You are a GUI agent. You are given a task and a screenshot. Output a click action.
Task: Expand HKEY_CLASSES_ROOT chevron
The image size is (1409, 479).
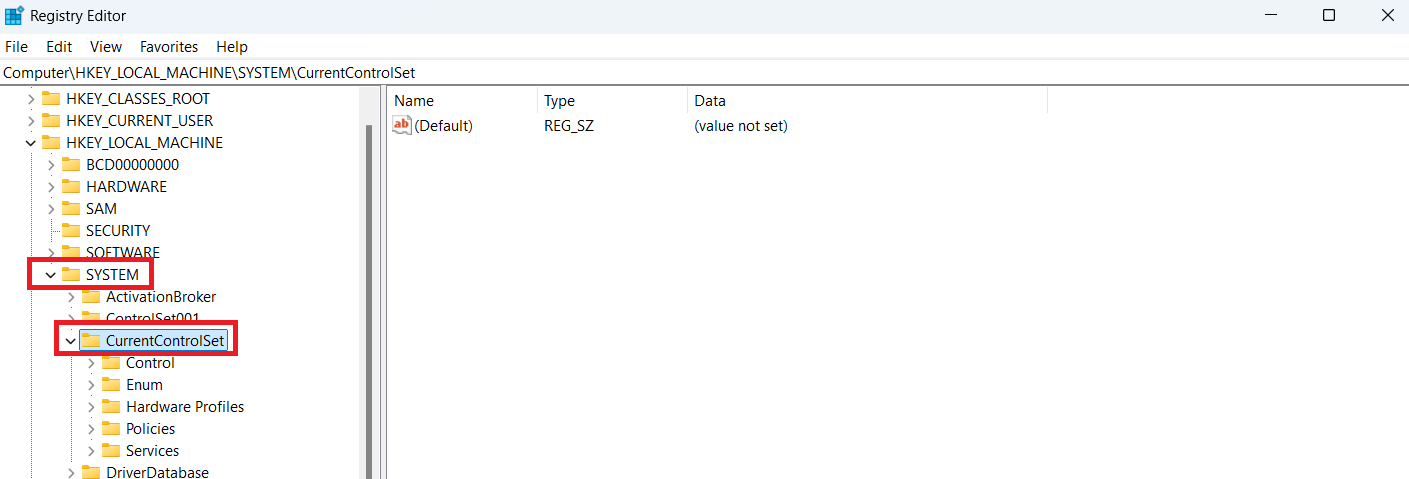coord(30,99)
